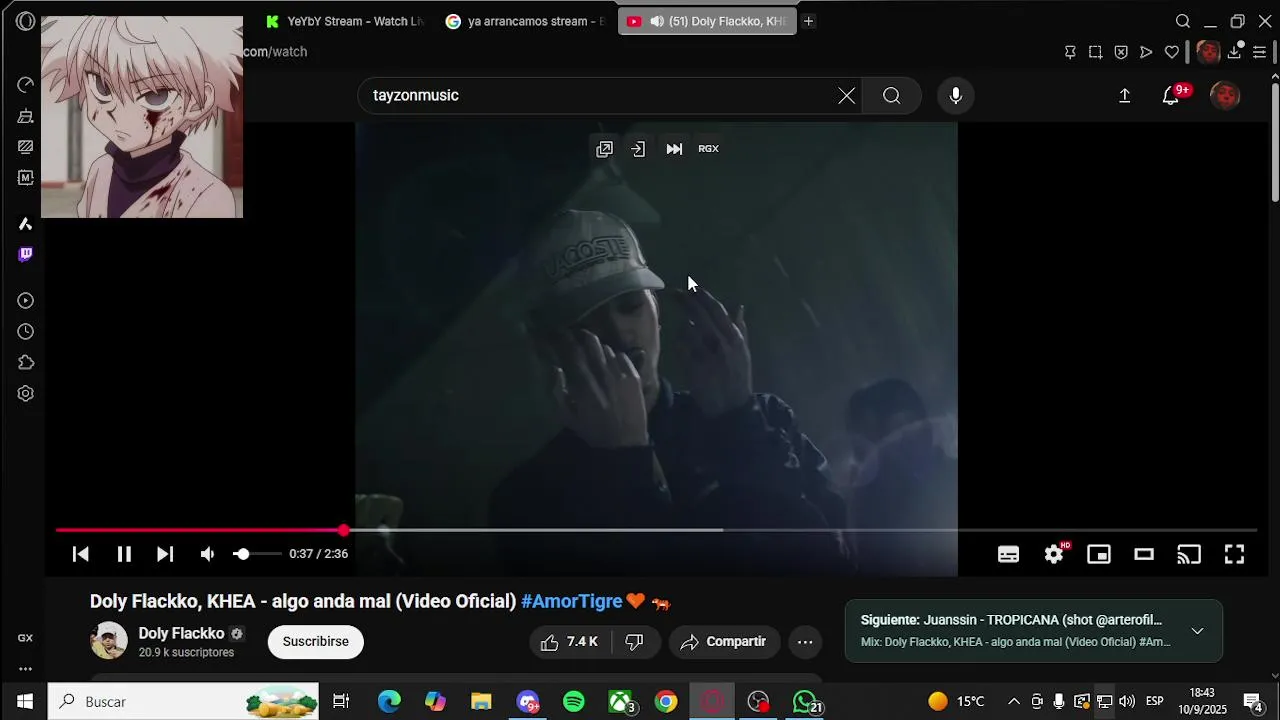Toggle subtitles captions button
The height and width of the screenshot is (720, 1280).
click(x=1008, y=554)
